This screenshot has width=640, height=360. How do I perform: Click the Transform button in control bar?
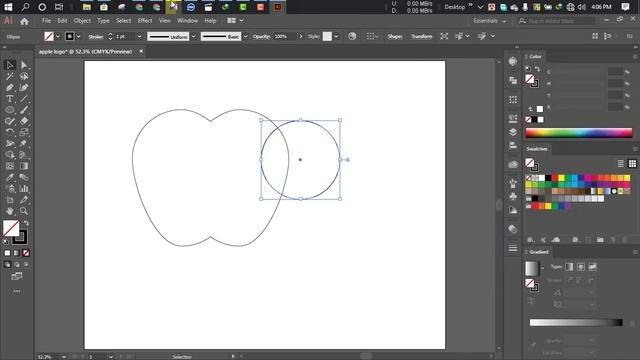(421, 36)
